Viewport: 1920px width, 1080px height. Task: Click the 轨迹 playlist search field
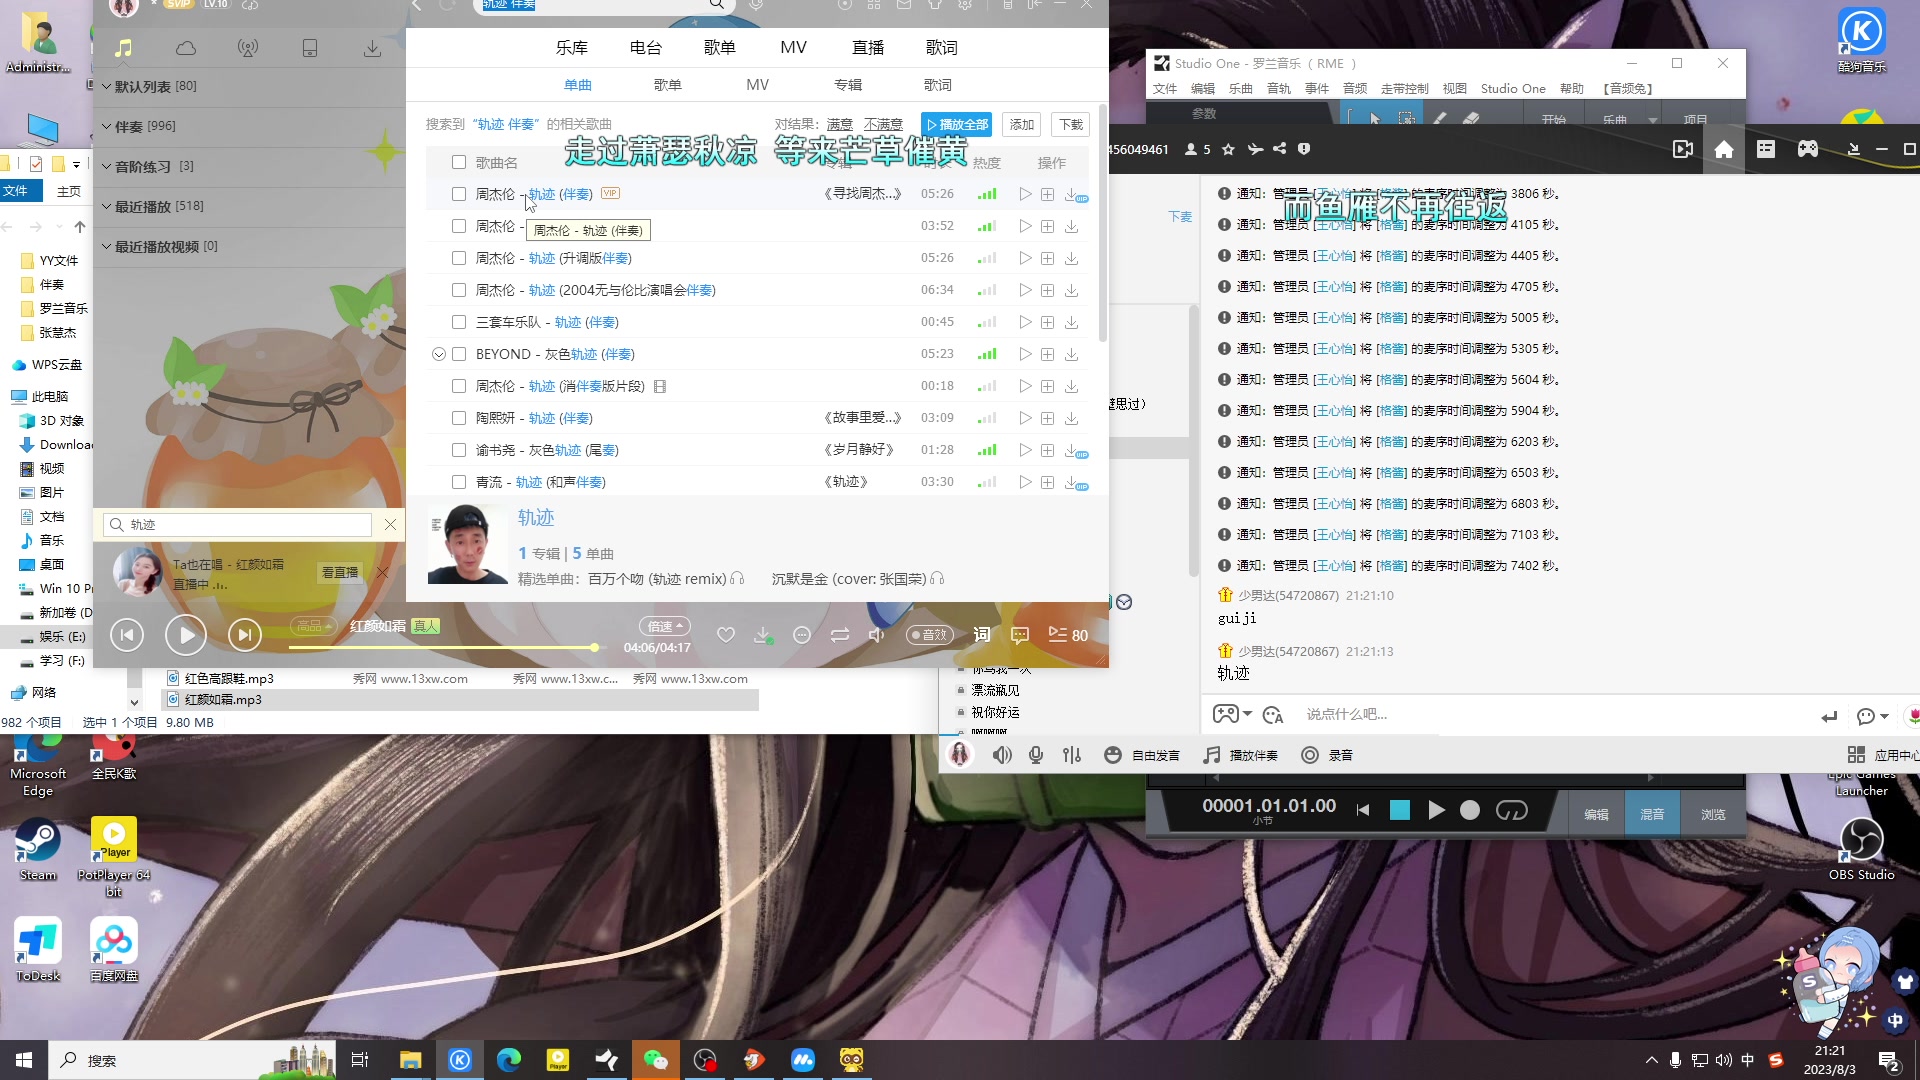238,525
